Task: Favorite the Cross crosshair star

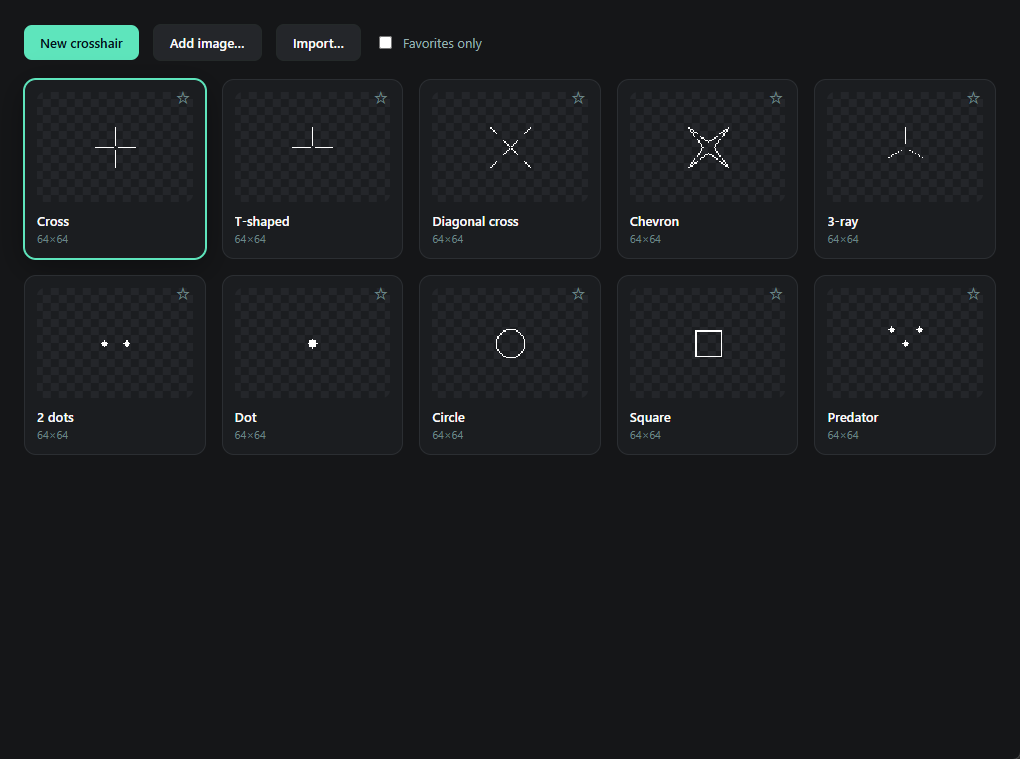Action: (x=183, y=98)
